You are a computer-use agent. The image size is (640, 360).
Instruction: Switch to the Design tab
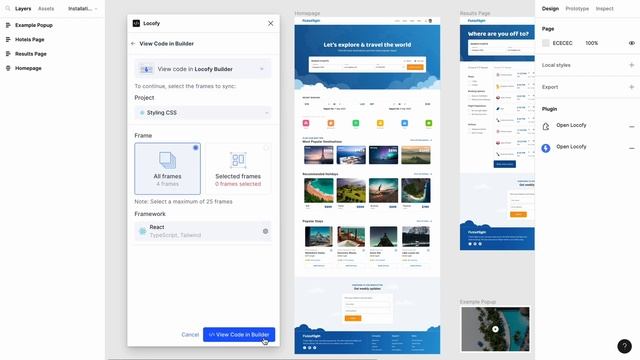[x=550, y=9]
